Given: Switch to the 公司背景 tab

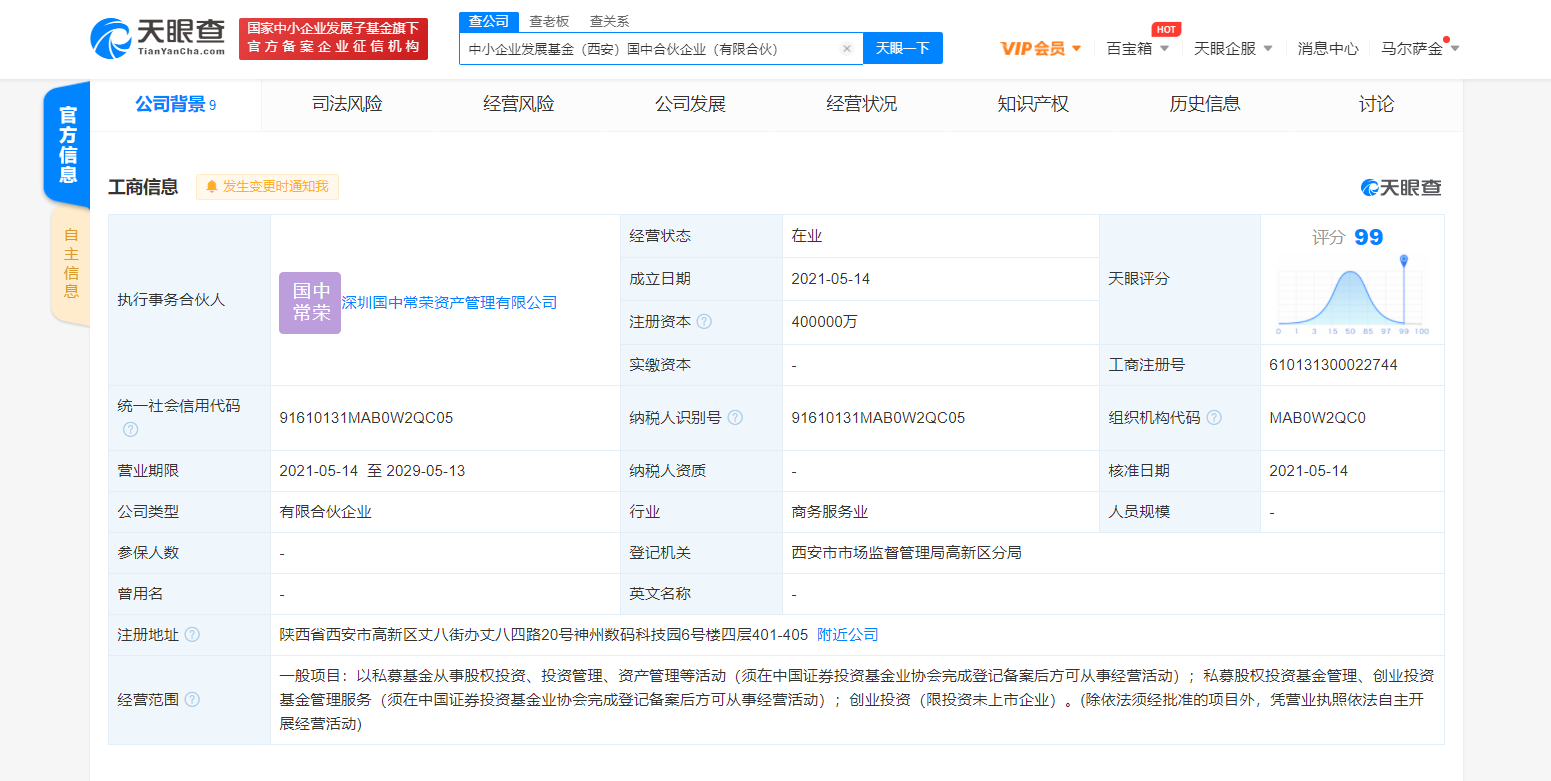Looking at the screenshot, I should pyautogui.click(x=176, y=104).
